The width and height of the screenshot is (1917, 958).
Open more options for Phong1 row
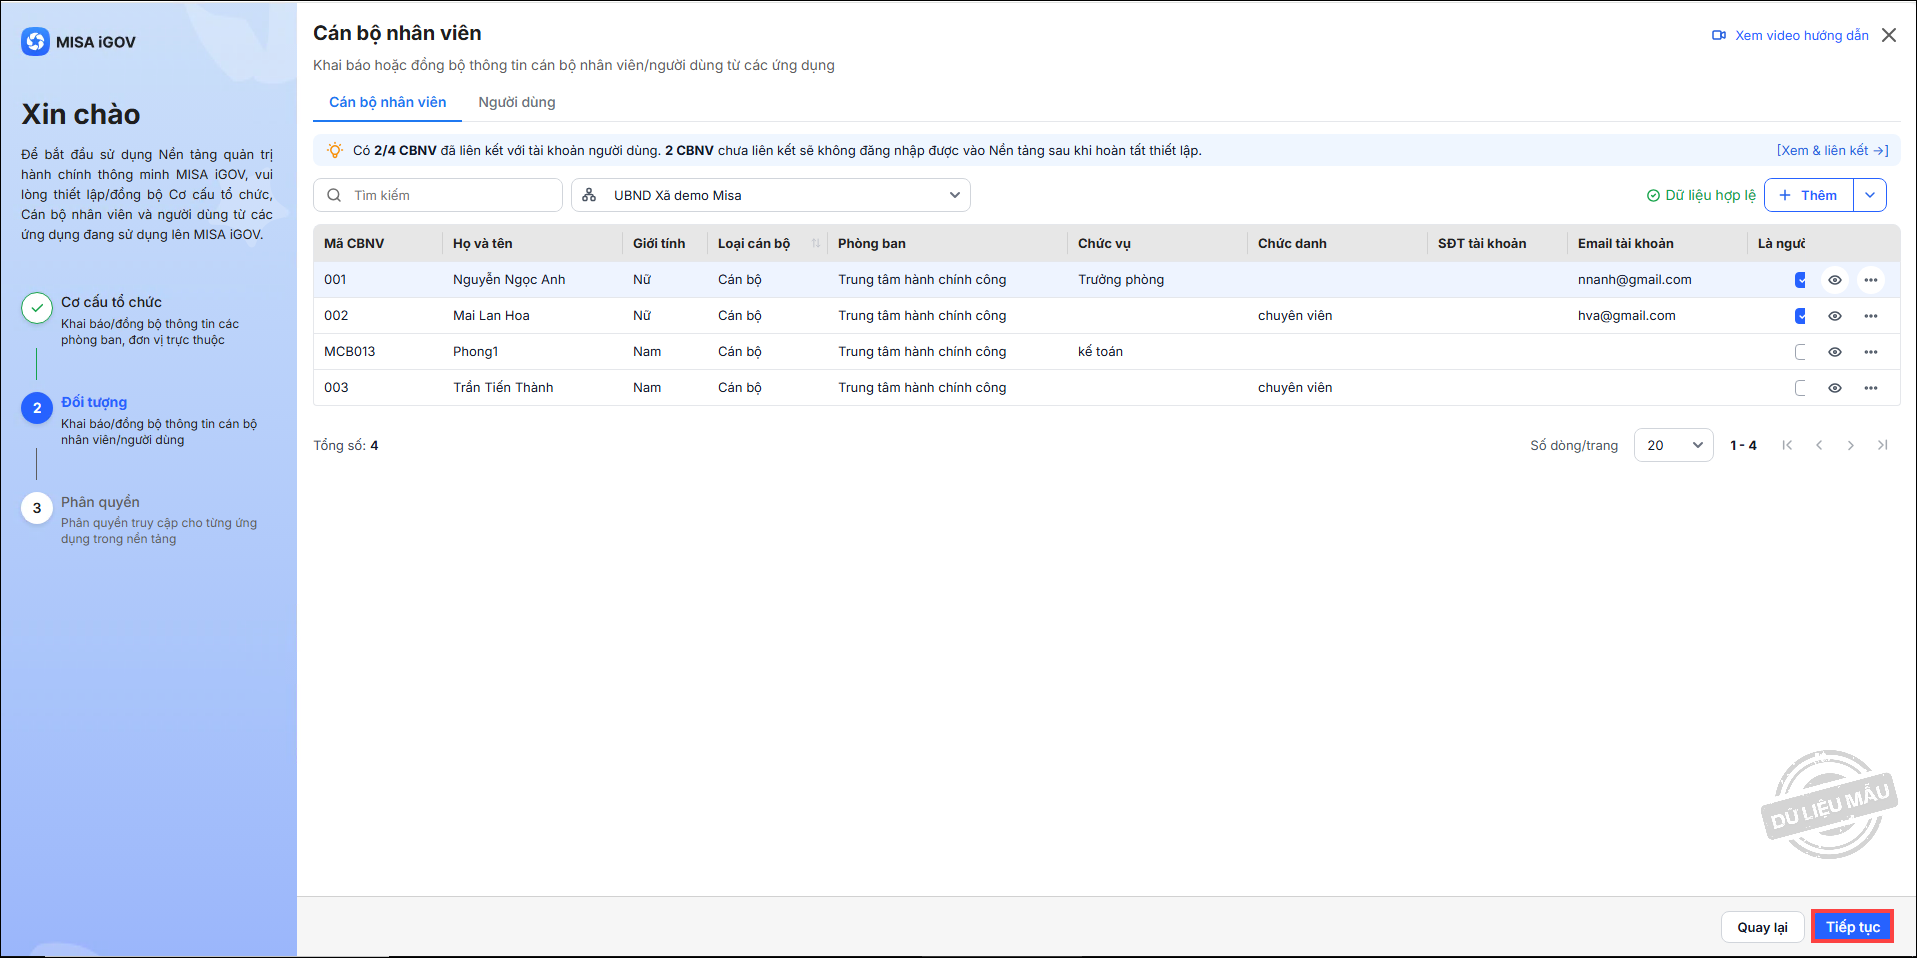1871,352
